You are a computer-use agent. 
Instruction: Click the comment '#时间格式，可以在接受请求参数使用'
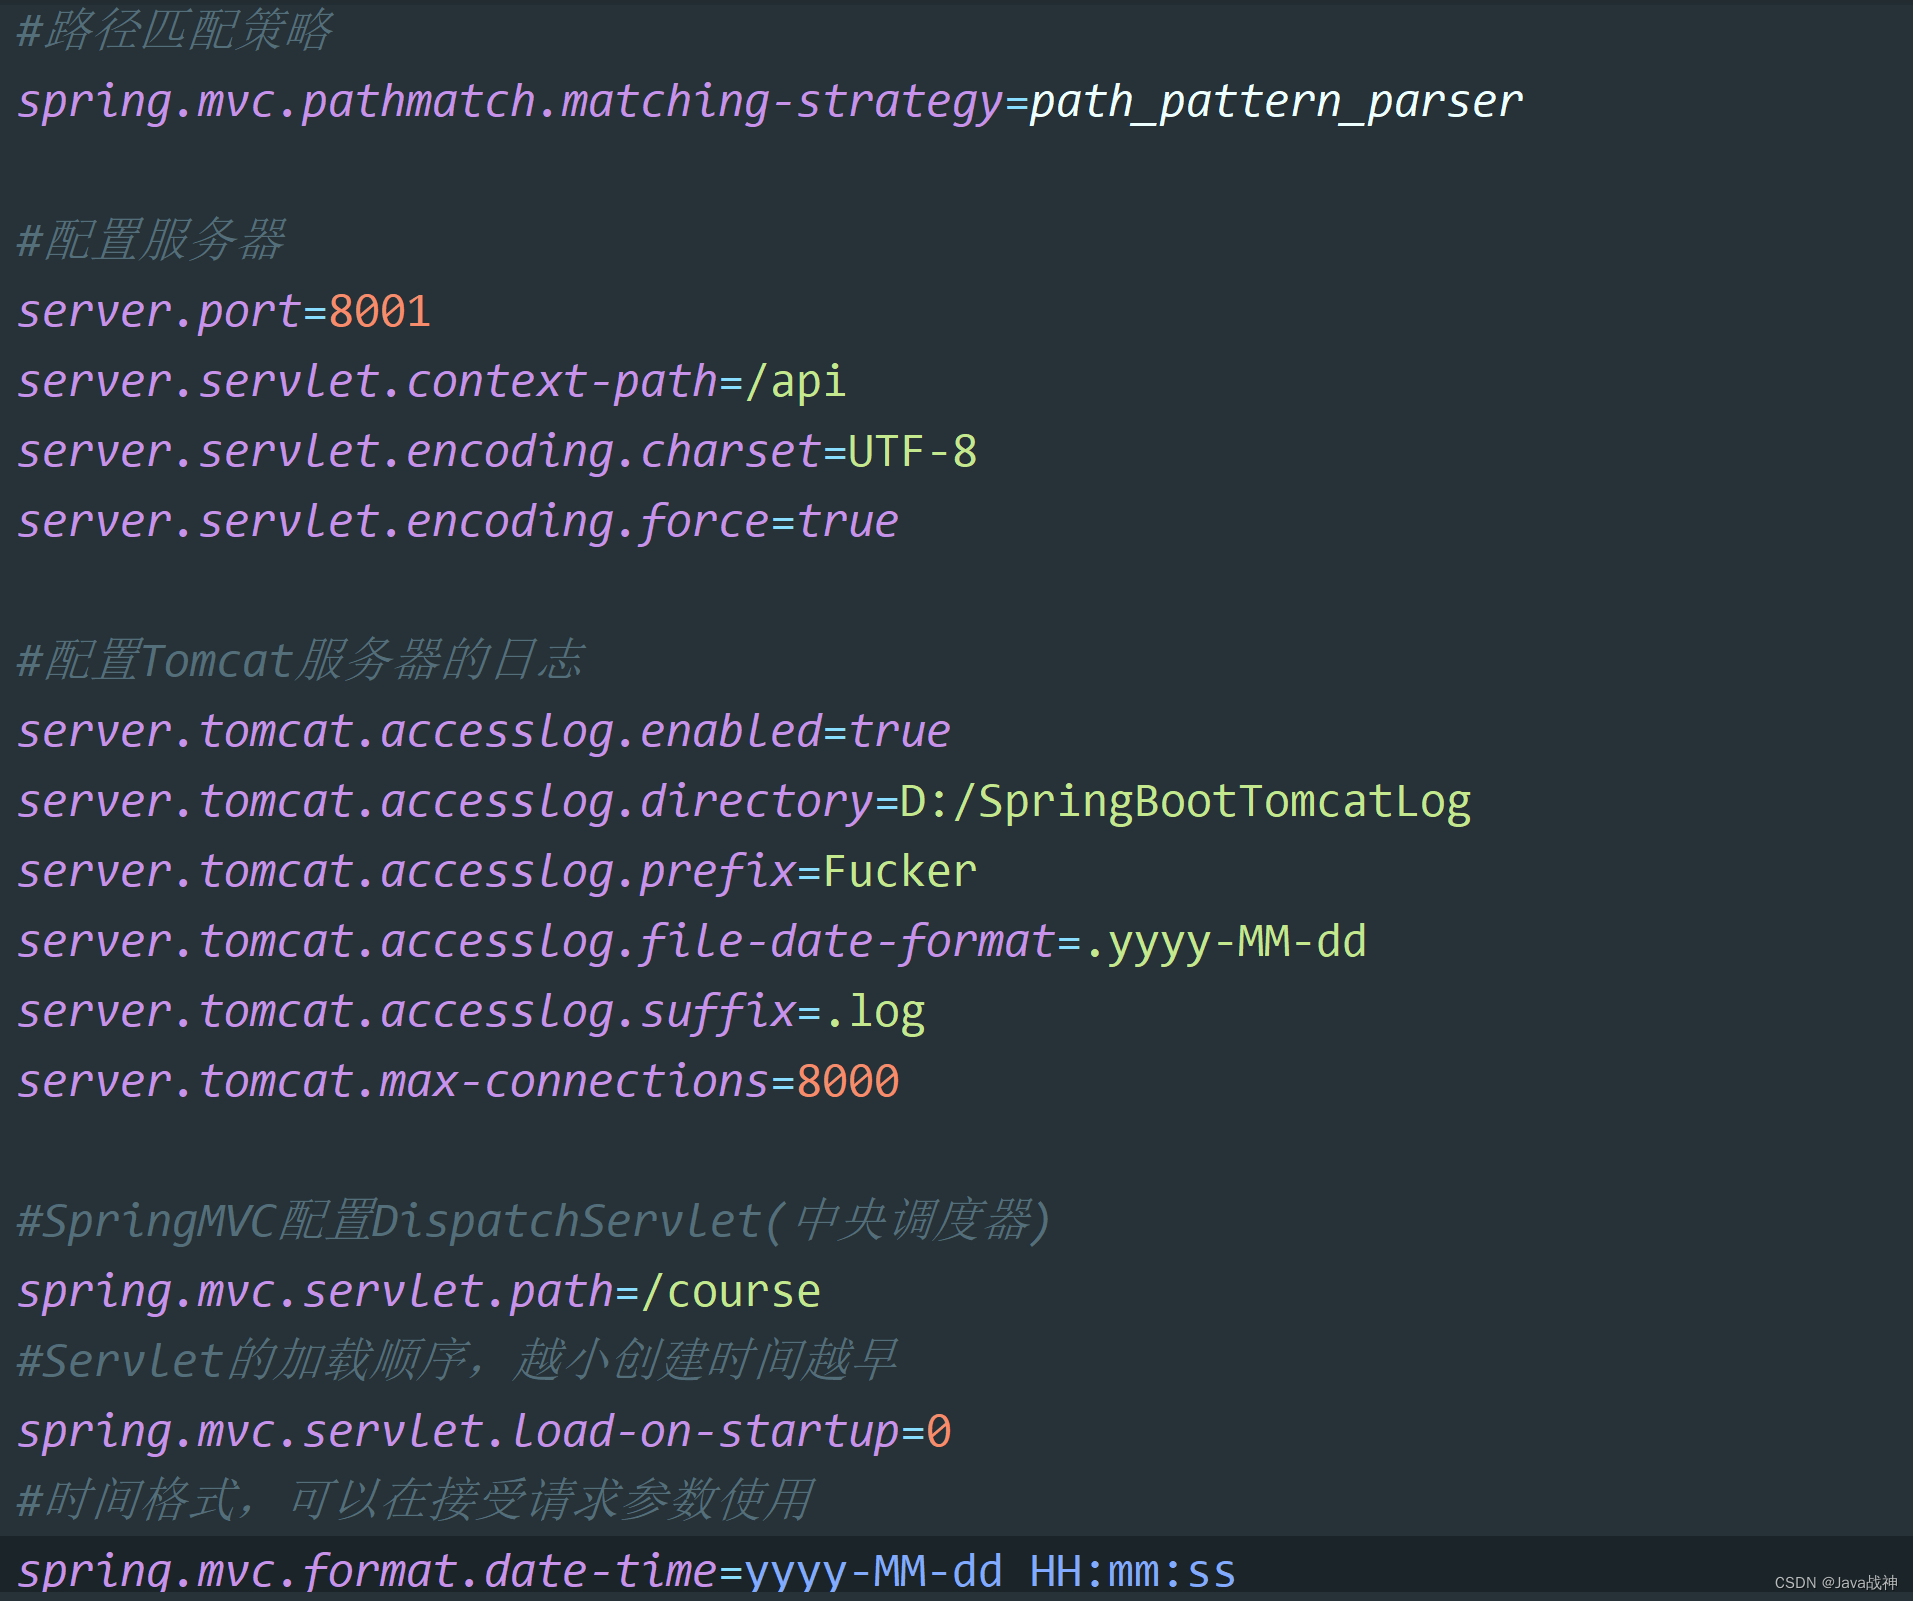(415, 1500)
